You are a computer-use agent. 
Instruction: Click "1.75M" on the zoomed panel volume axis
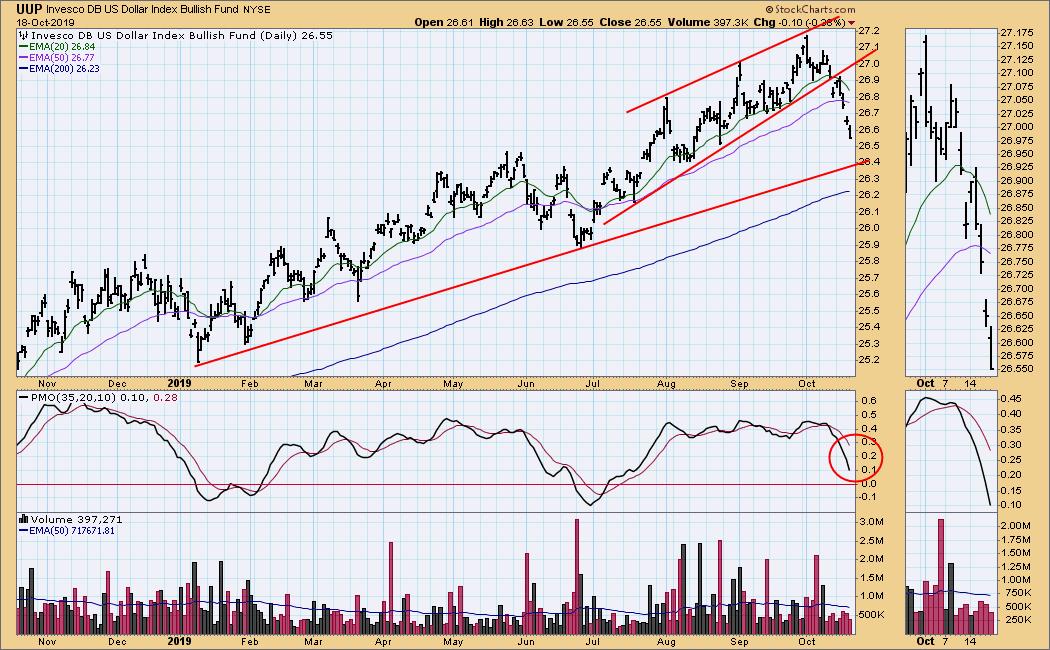click(1018, 540)
